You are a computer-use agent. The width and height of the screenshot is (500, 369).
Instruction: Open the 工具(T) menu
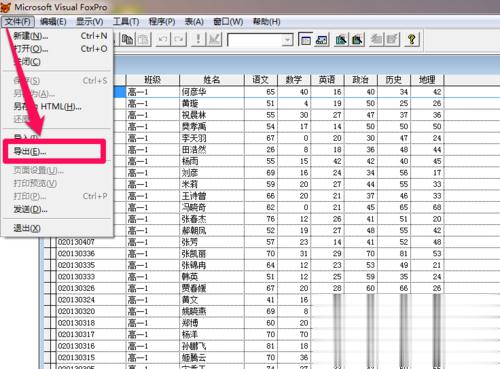click(126, 22)
